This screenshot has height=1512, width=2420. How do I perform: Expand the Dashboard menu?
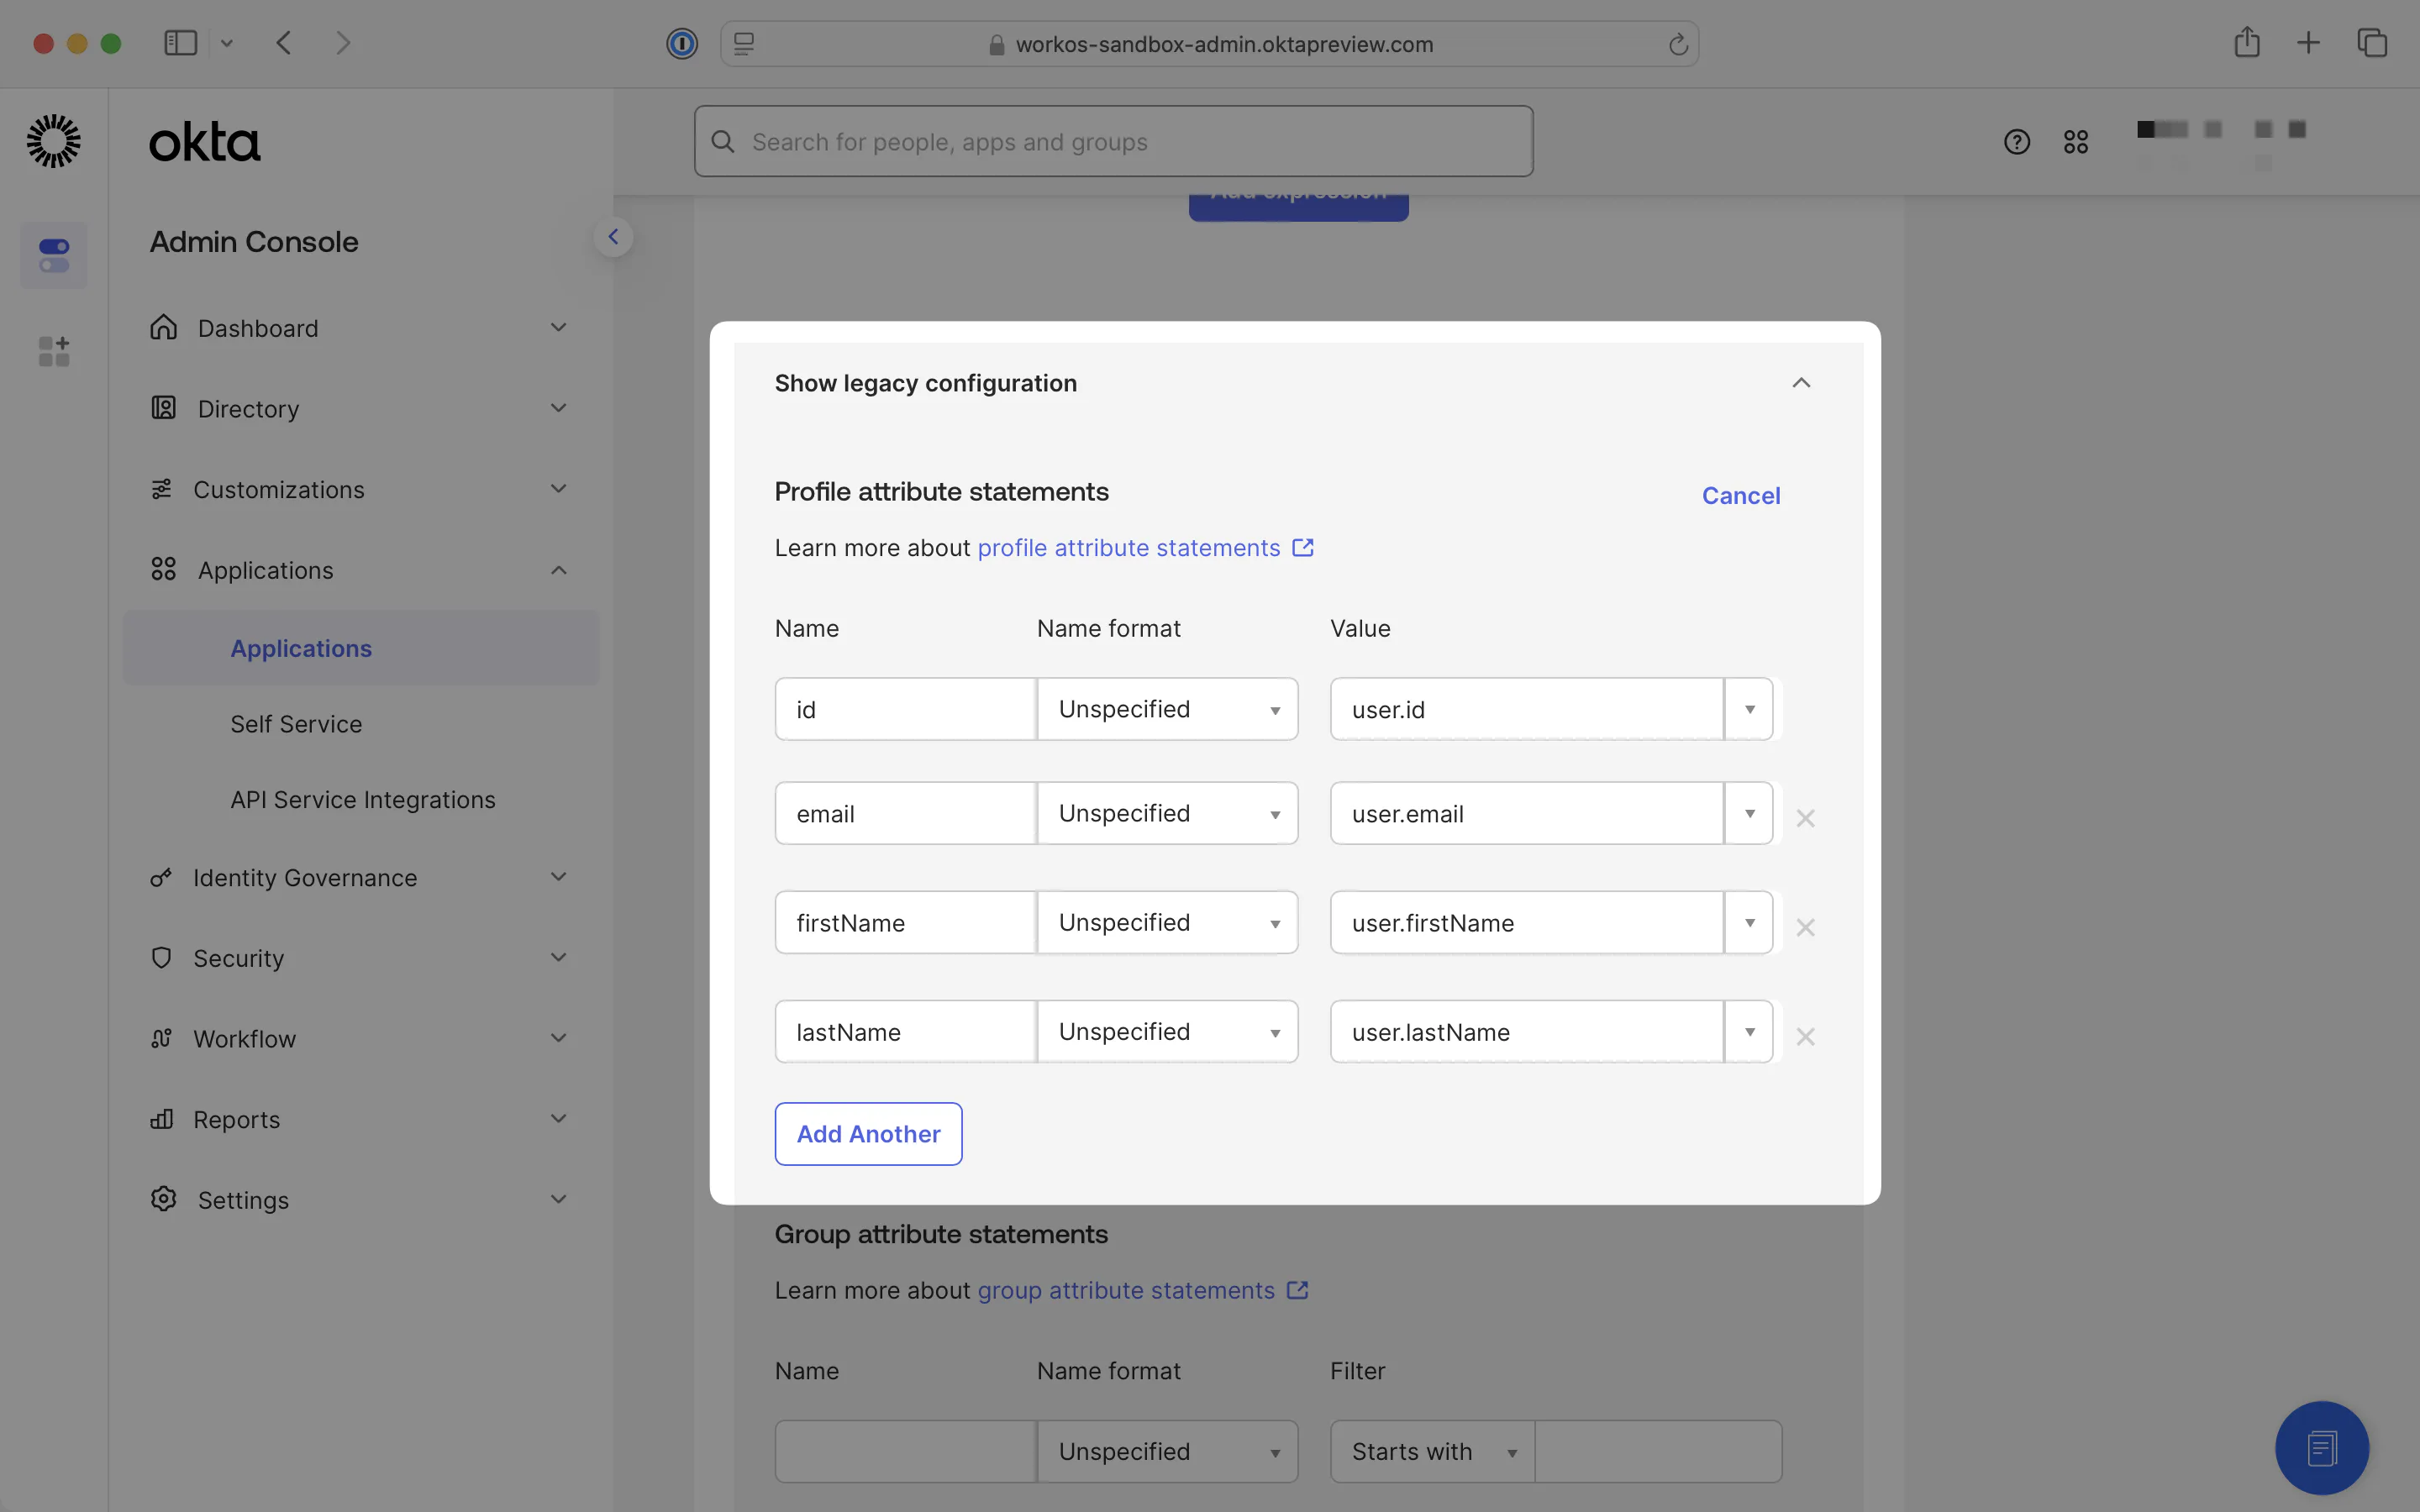[x=559, y=327]
